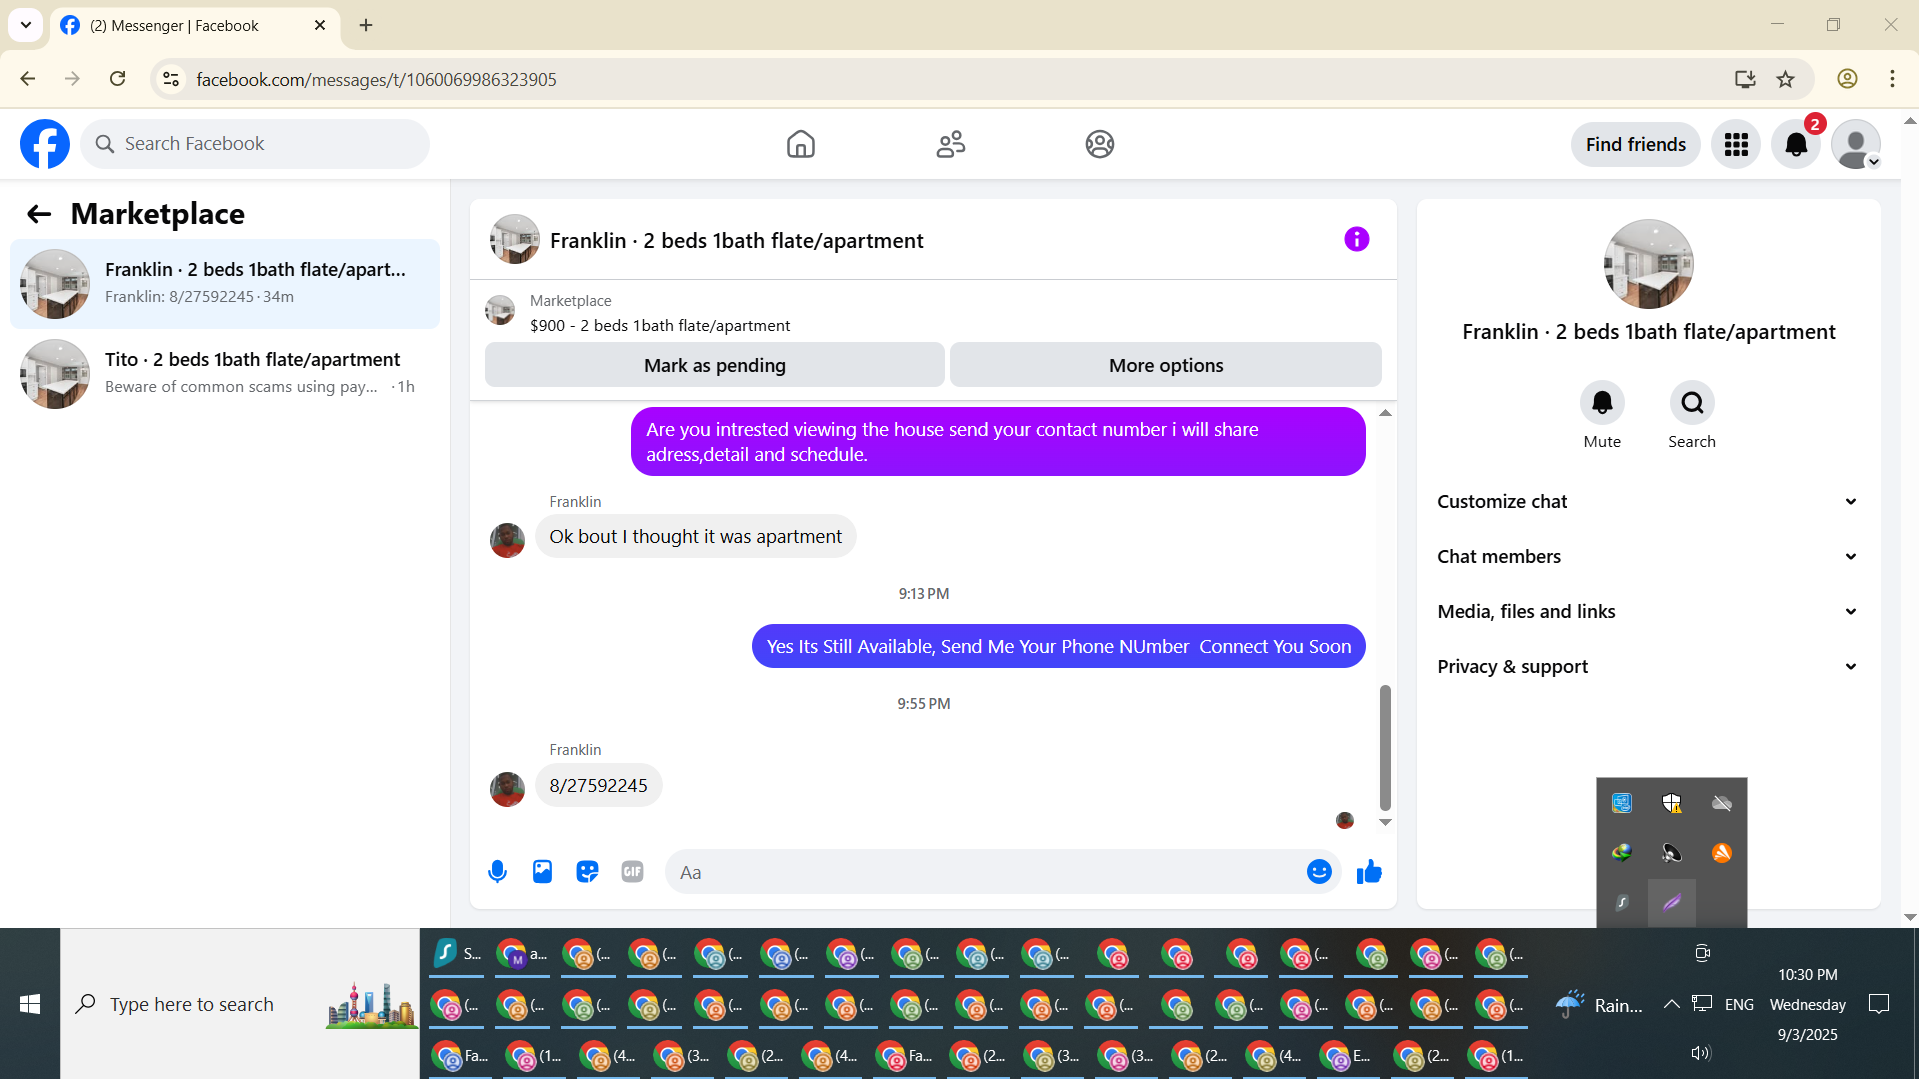Screen dimensions: 1919x1079
Task: Click the speaker audio manager tray icon
Action: [x=1672, y=853]
